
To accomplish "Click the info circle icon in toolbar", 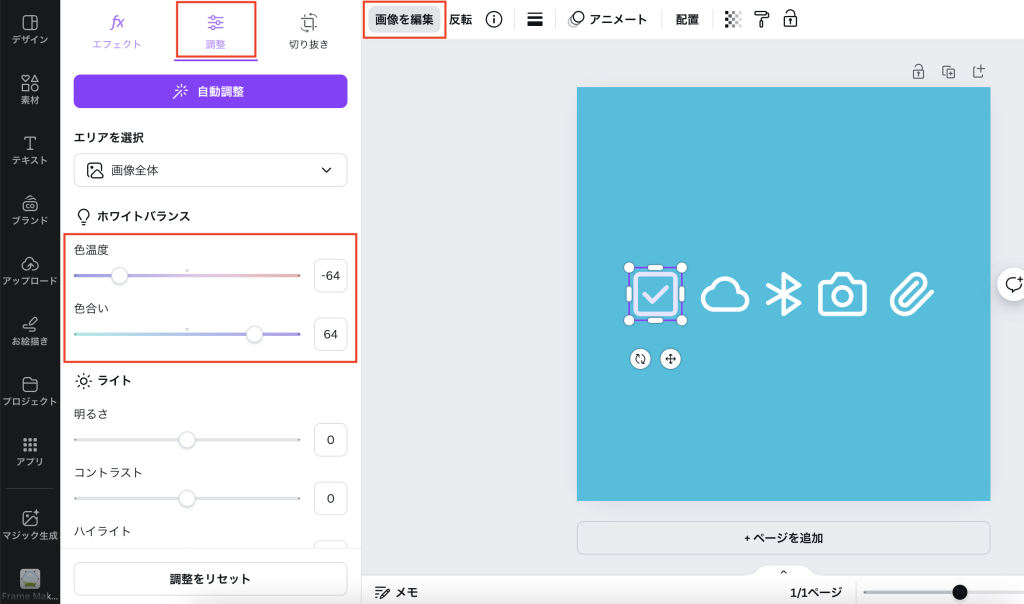I will 494,20.
